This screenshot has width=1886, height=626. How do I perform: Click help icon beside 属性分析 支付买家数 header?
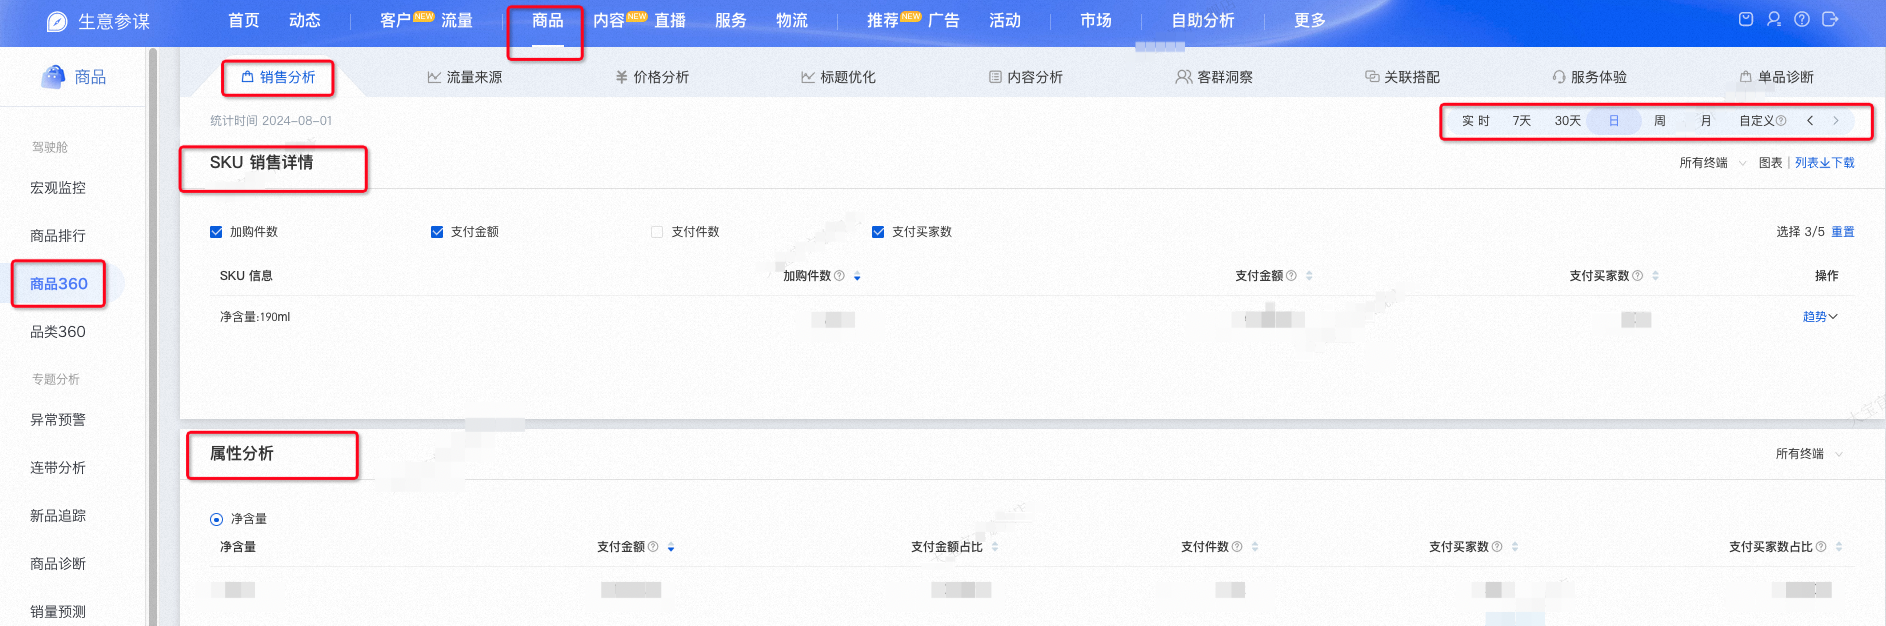[1497, 547]
